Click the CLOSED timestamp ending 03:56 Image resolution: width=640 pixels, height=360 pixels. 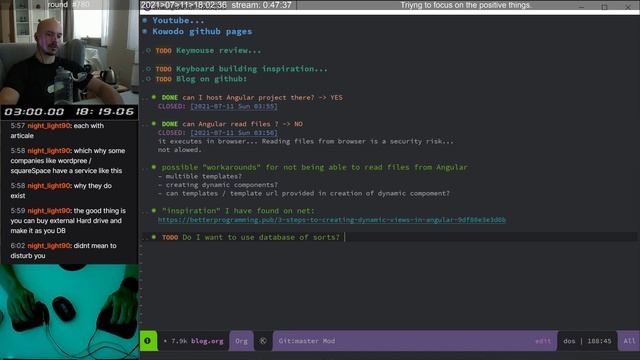click(234, 133)
